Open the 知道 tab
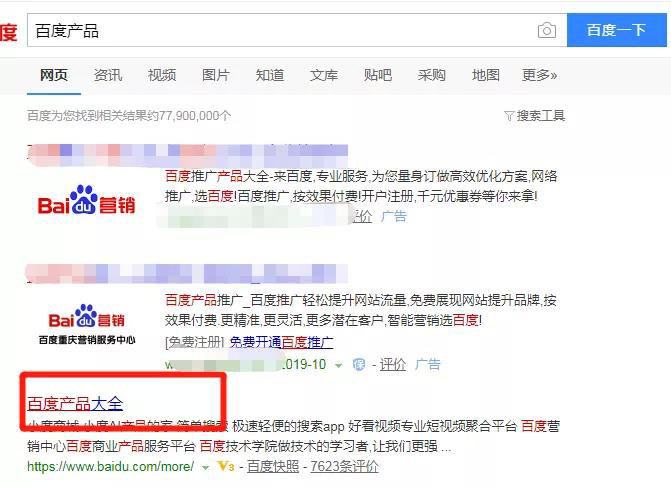The height and width of the screenshot is (489, 671). 270,75
